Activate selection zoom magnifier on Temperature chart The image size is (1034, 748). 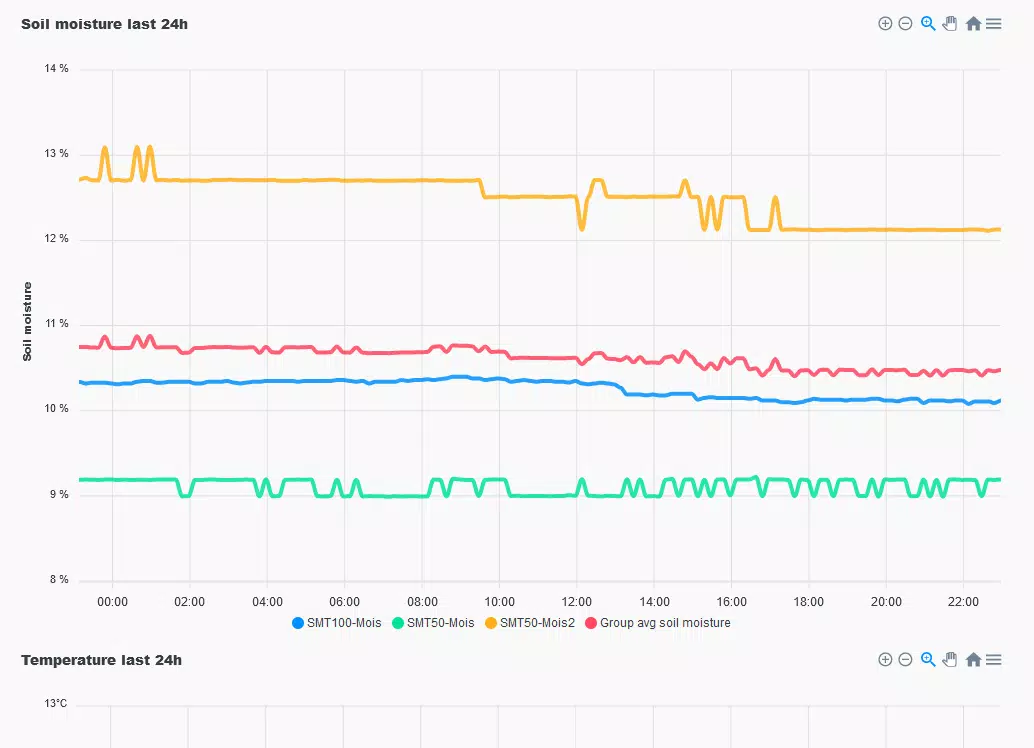(928, 660)
